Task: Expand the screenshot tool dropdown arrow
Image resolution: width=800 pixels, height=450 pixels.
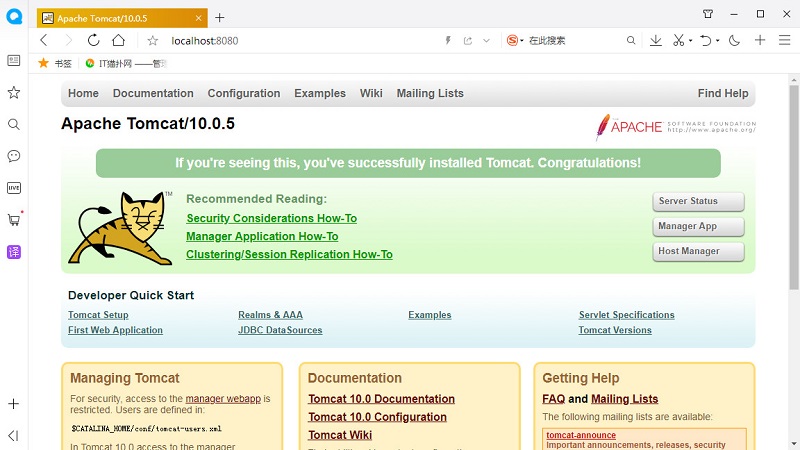Action: tap(690, 41)
